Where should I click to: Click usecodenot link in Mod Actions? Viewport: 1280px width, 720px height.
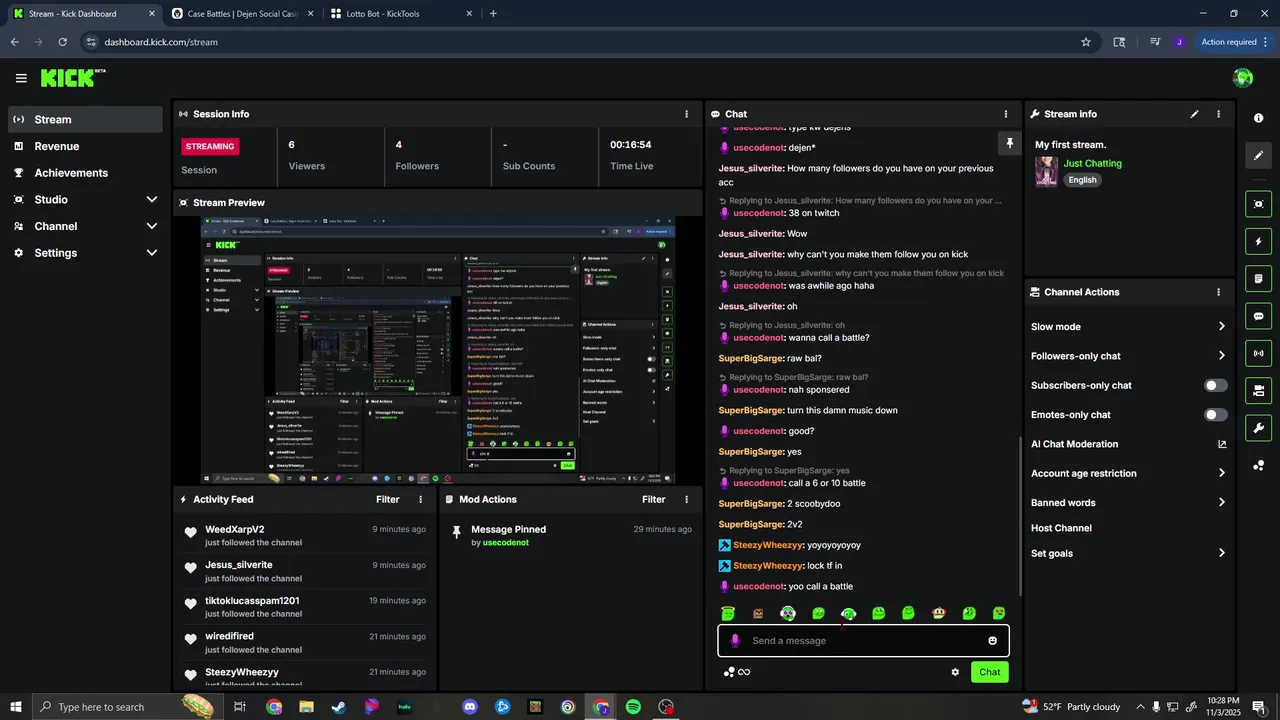[x=505, y=543]
